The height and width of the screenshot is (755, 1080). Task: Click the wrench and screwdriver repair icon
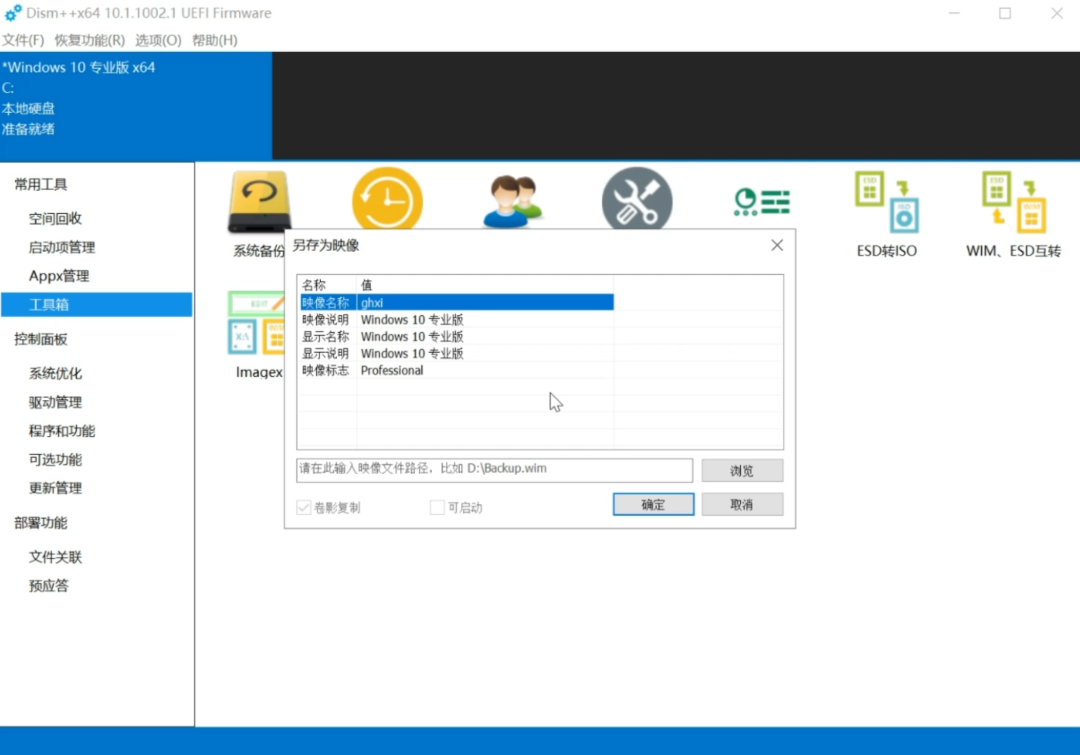(x=636, y=201)
